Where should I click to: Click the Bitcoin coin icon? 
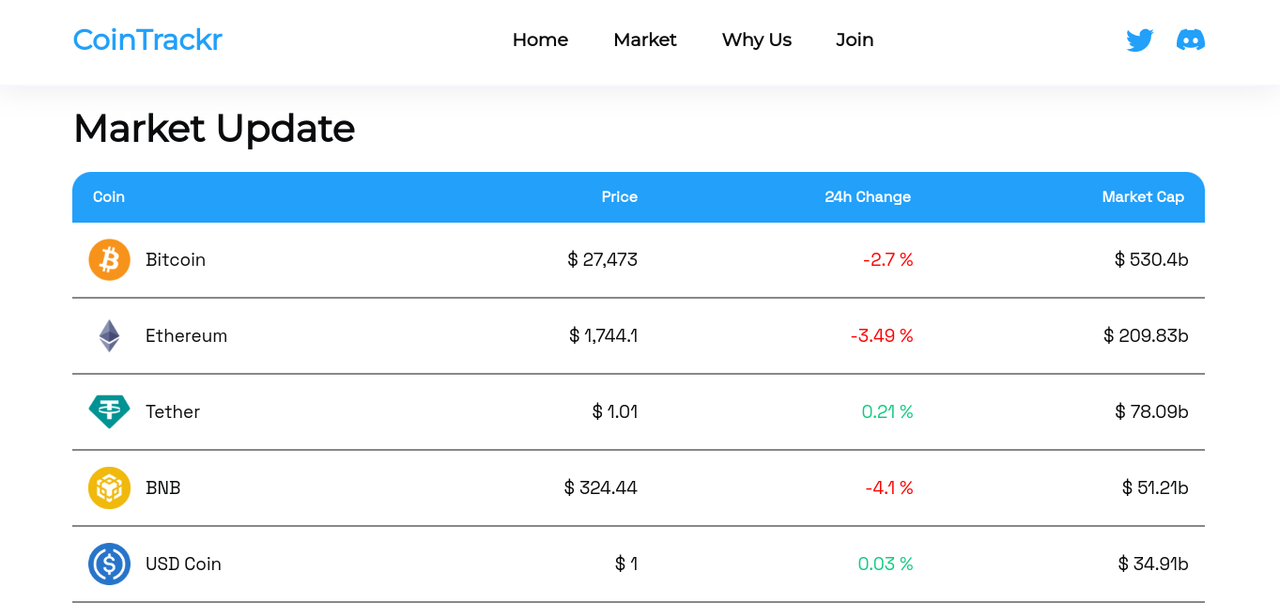109,260
